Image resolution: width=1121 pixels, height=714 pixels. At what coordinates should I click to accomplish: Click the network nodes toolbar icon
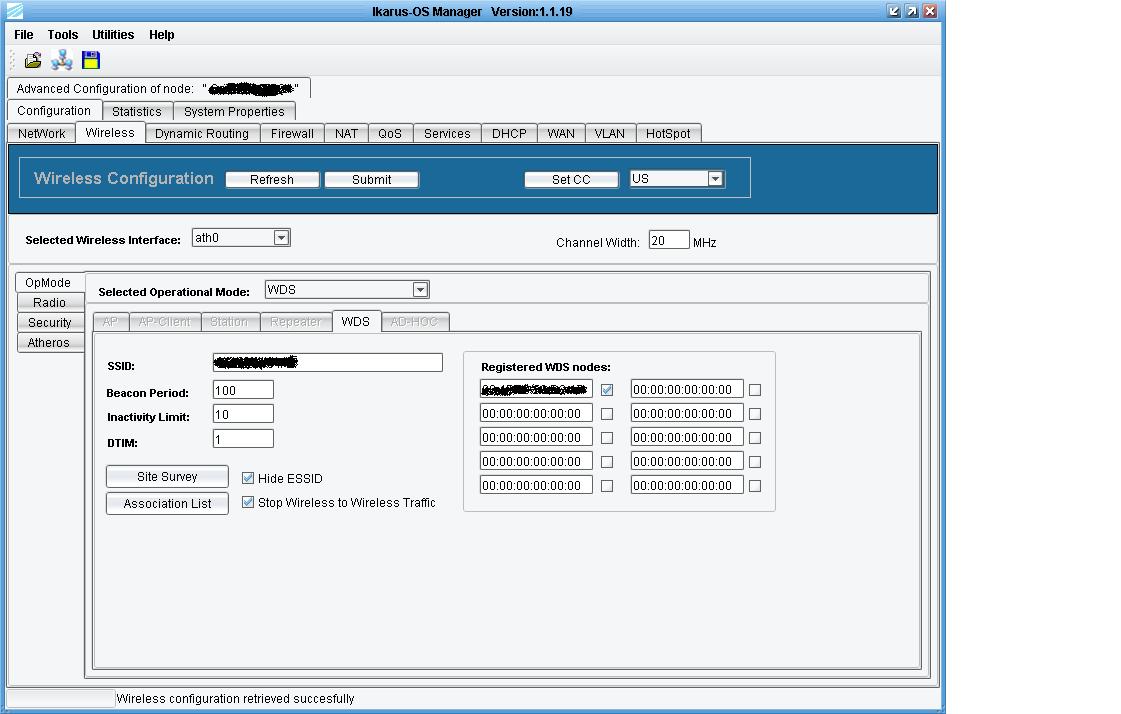[62, 60]
